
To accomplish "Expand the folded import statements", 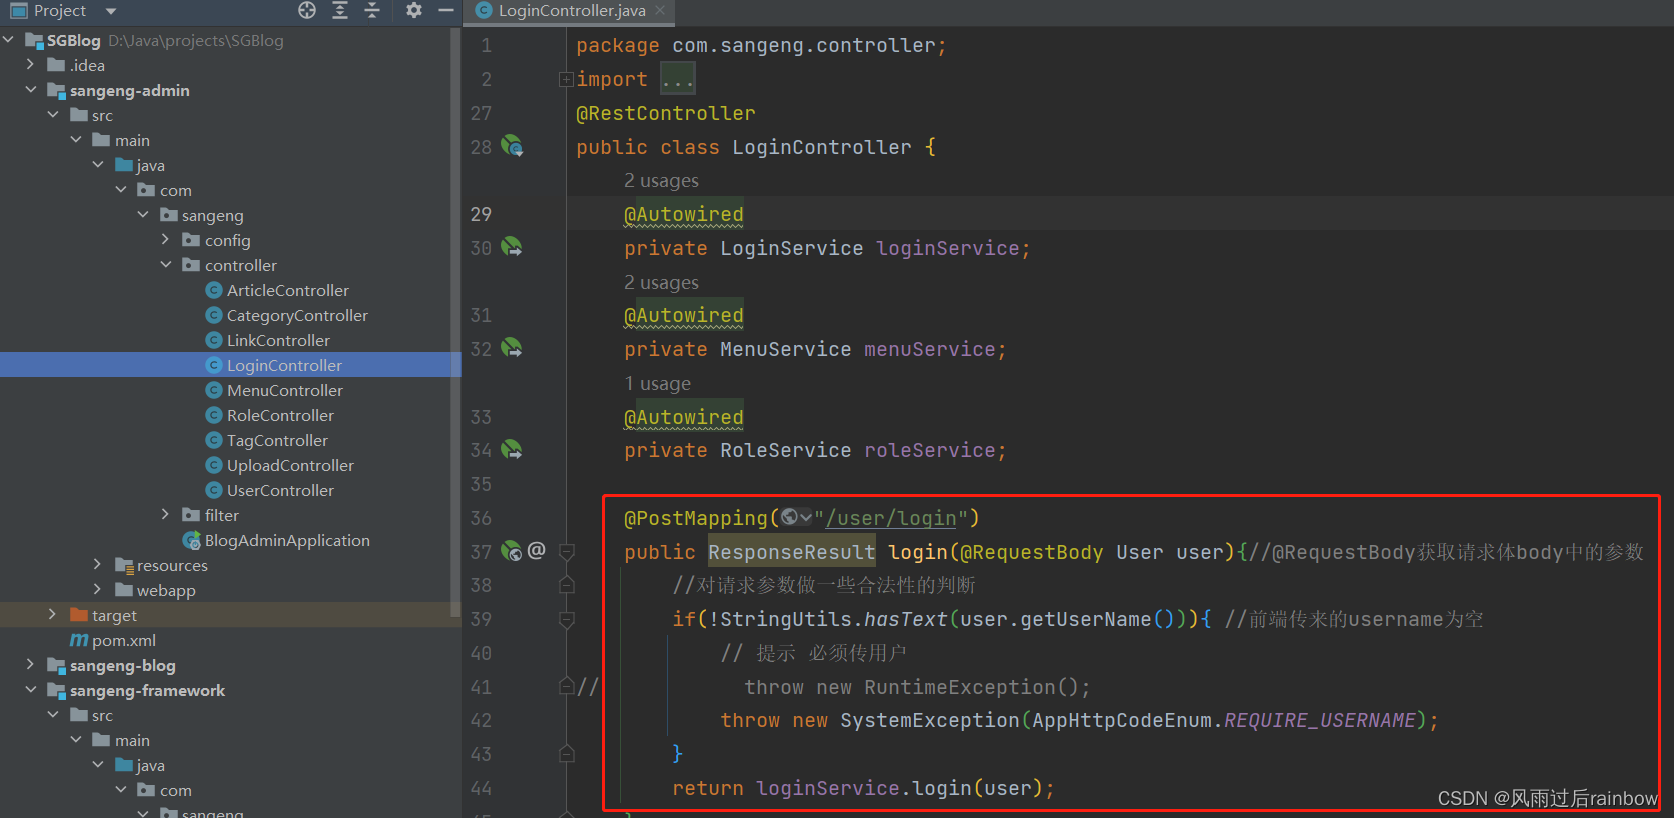I will (x=566, y=79).
